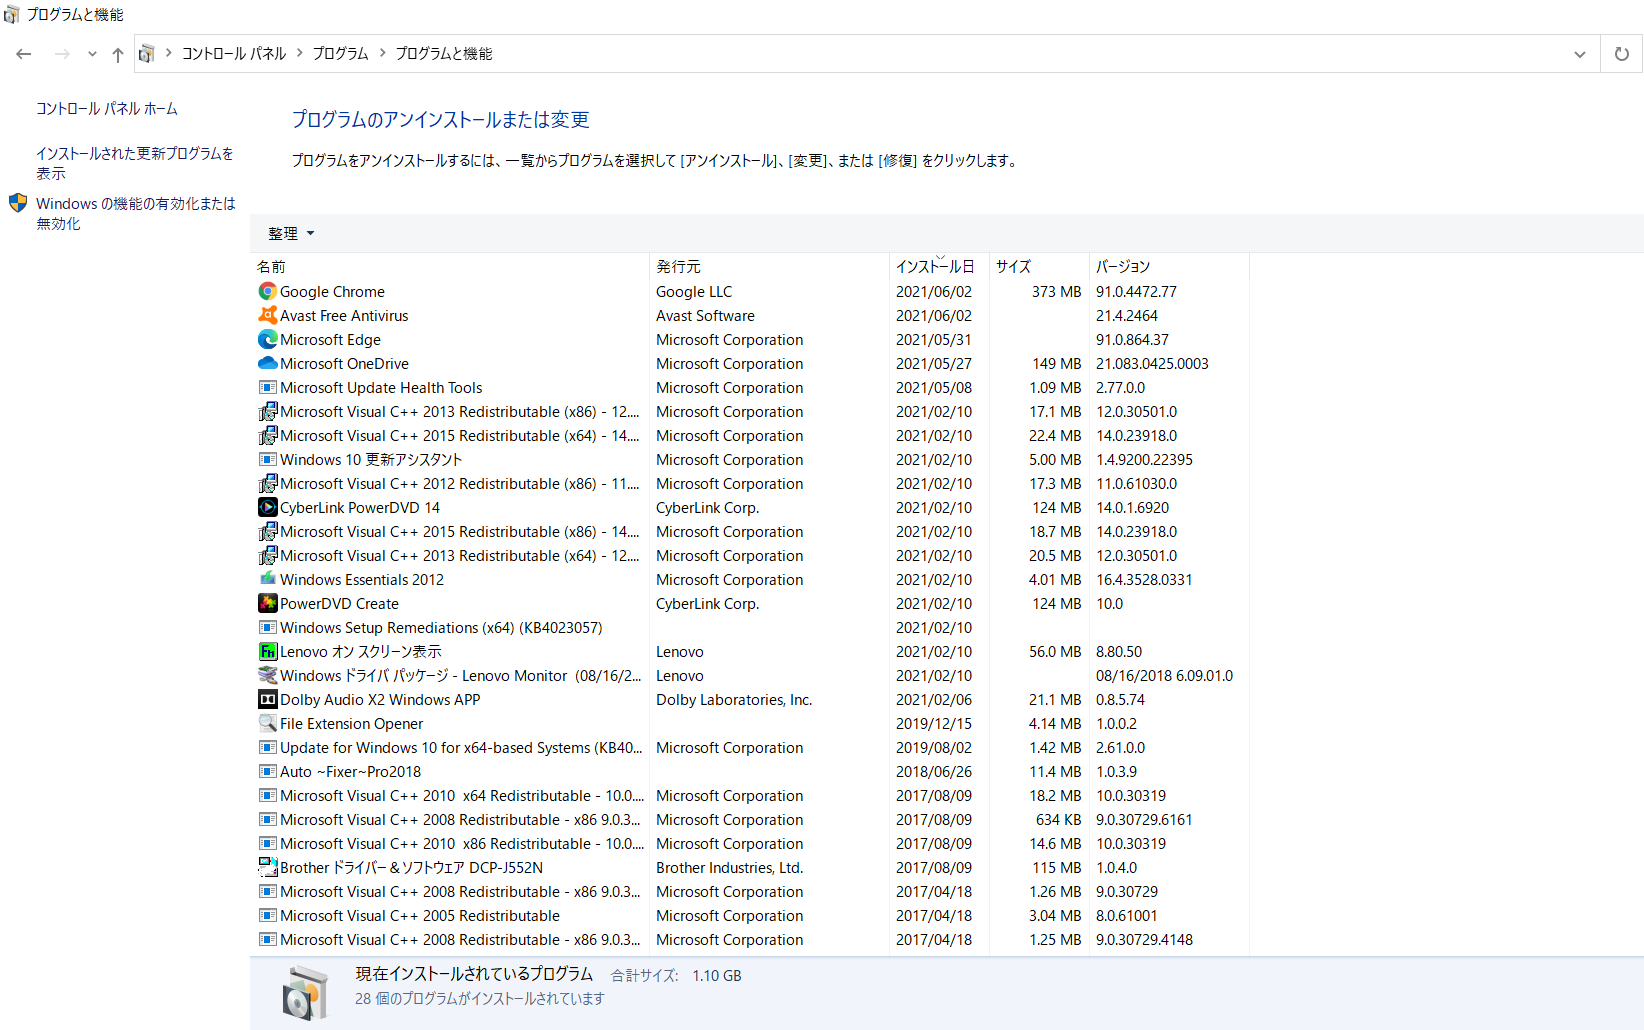
Task: Open the 整理 dropdown menu
Action: (x=290, y=234)
